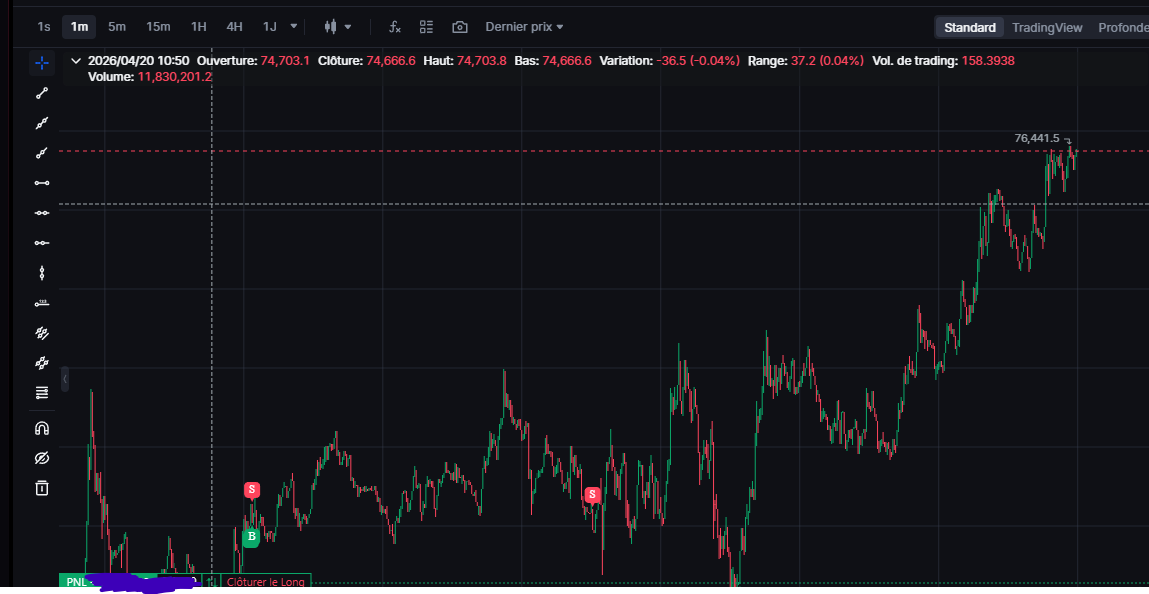This screenshot has height=594, width=1149.
Task: Click the S sell marker in the chart middle
Action: (x=592, y=495)
